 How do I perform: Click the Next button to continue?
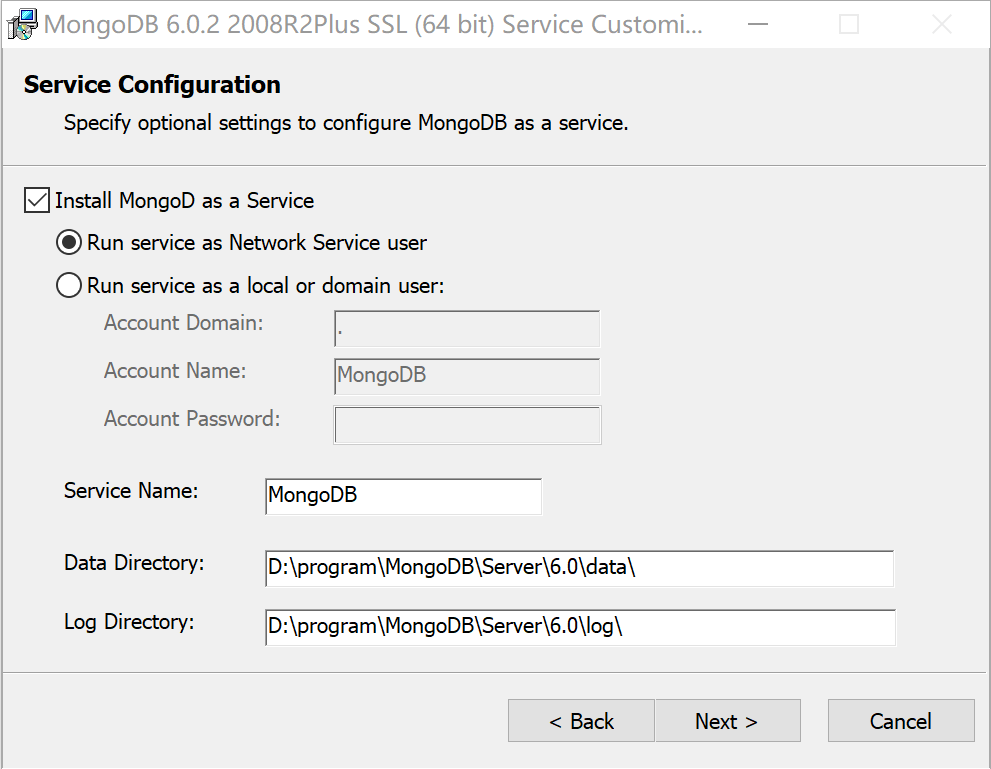pyautogui.click(x=727, y=720)
